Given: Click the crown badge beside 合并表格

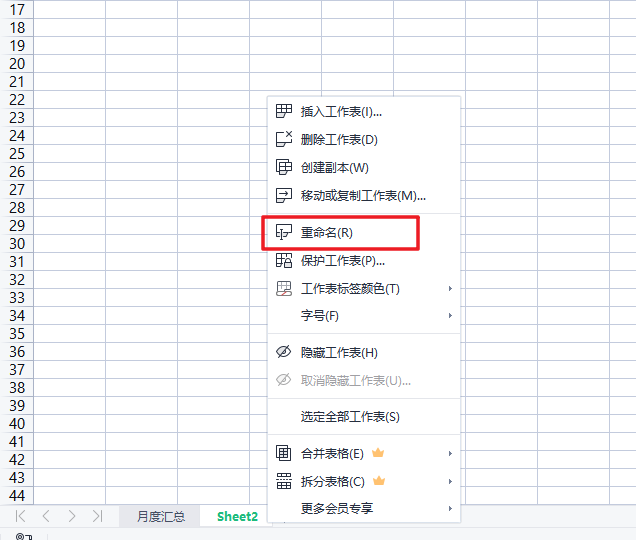Looking at the screenshot, I should (x=378, y=453).
